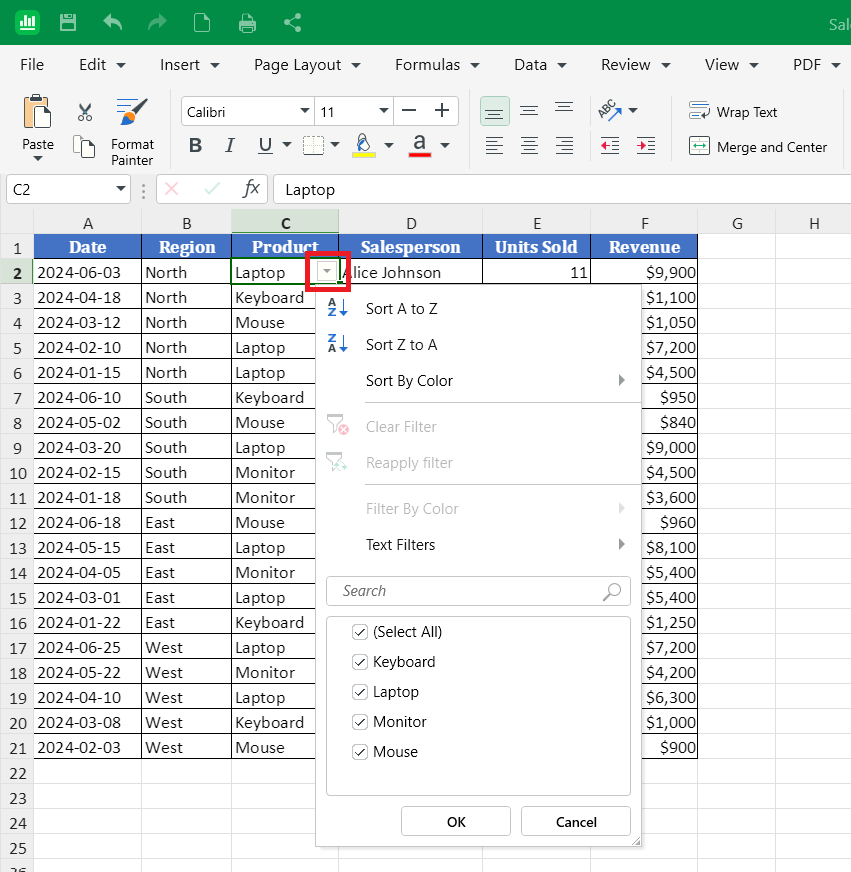Click the Merge and Center button
The width and height of the screenshot is (851, 872).
(758, 147)
